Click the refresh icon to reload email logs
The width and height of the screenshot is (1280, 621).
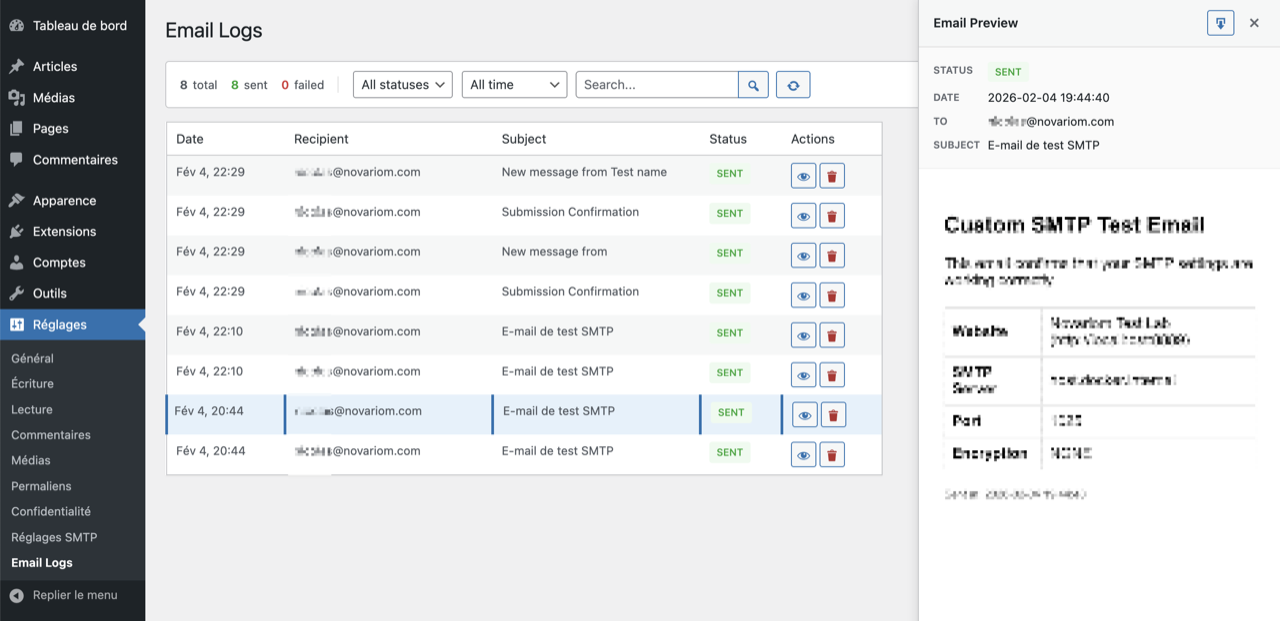point(793,84)
